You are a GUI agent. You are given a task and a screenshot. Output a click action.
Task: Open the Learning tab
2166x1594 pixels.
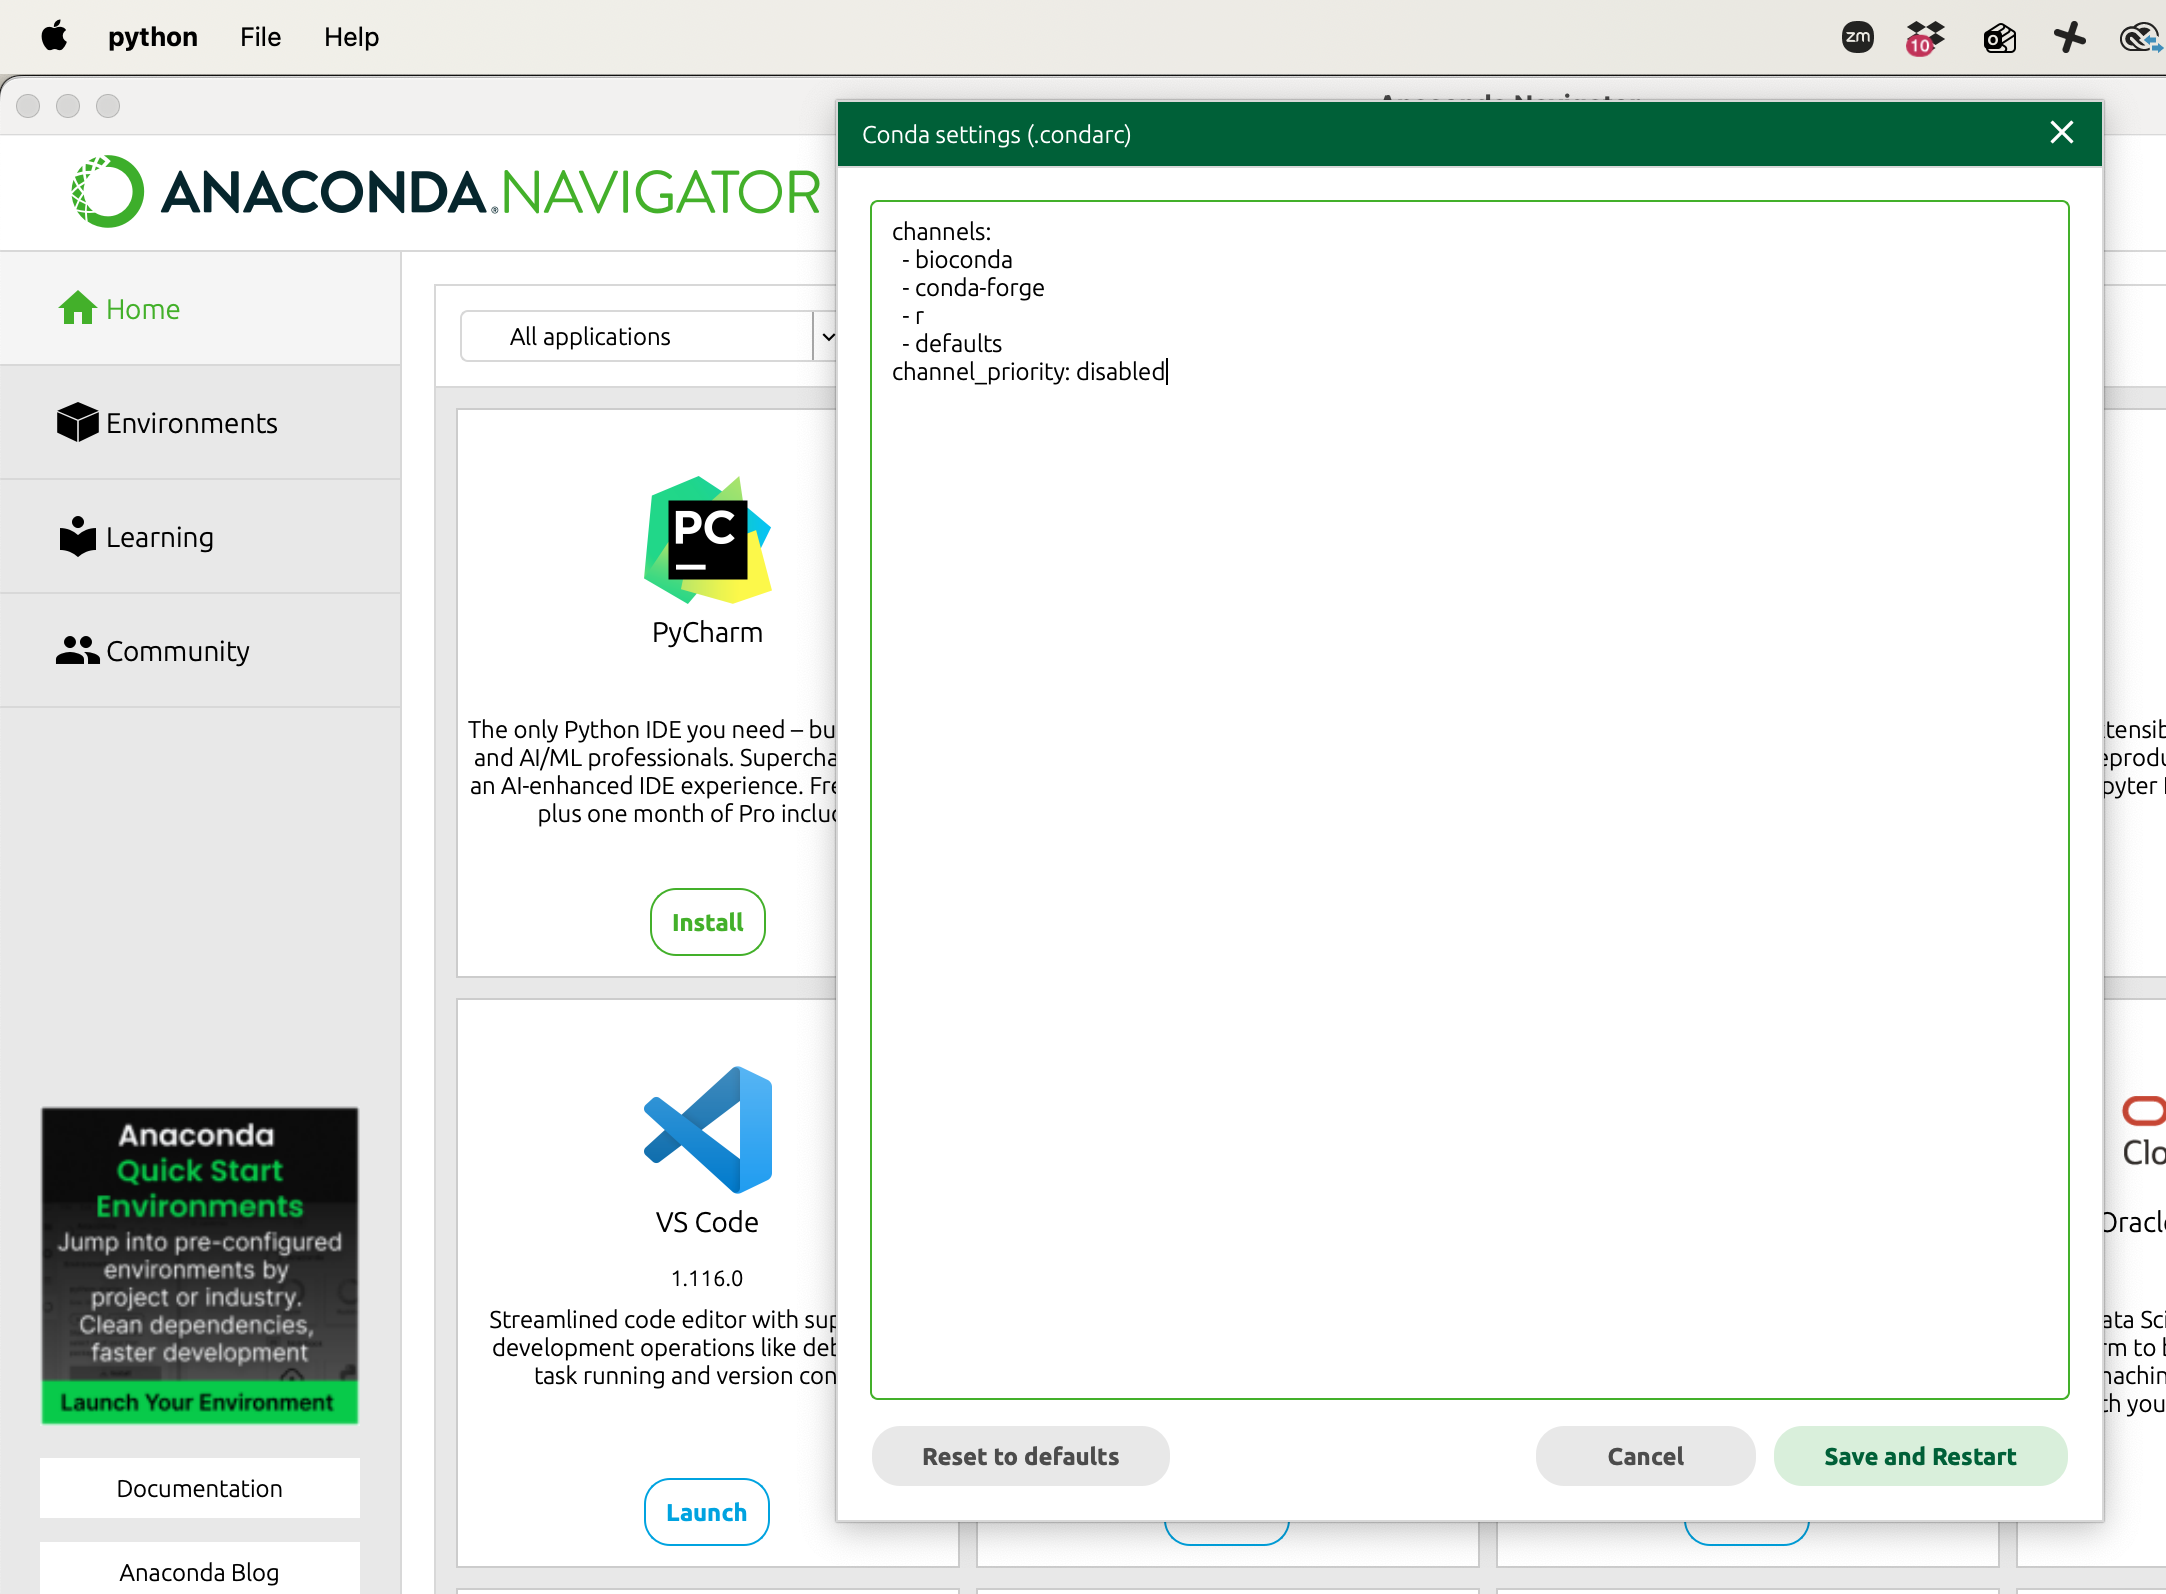pyautogui.click(x=200, y=537)
